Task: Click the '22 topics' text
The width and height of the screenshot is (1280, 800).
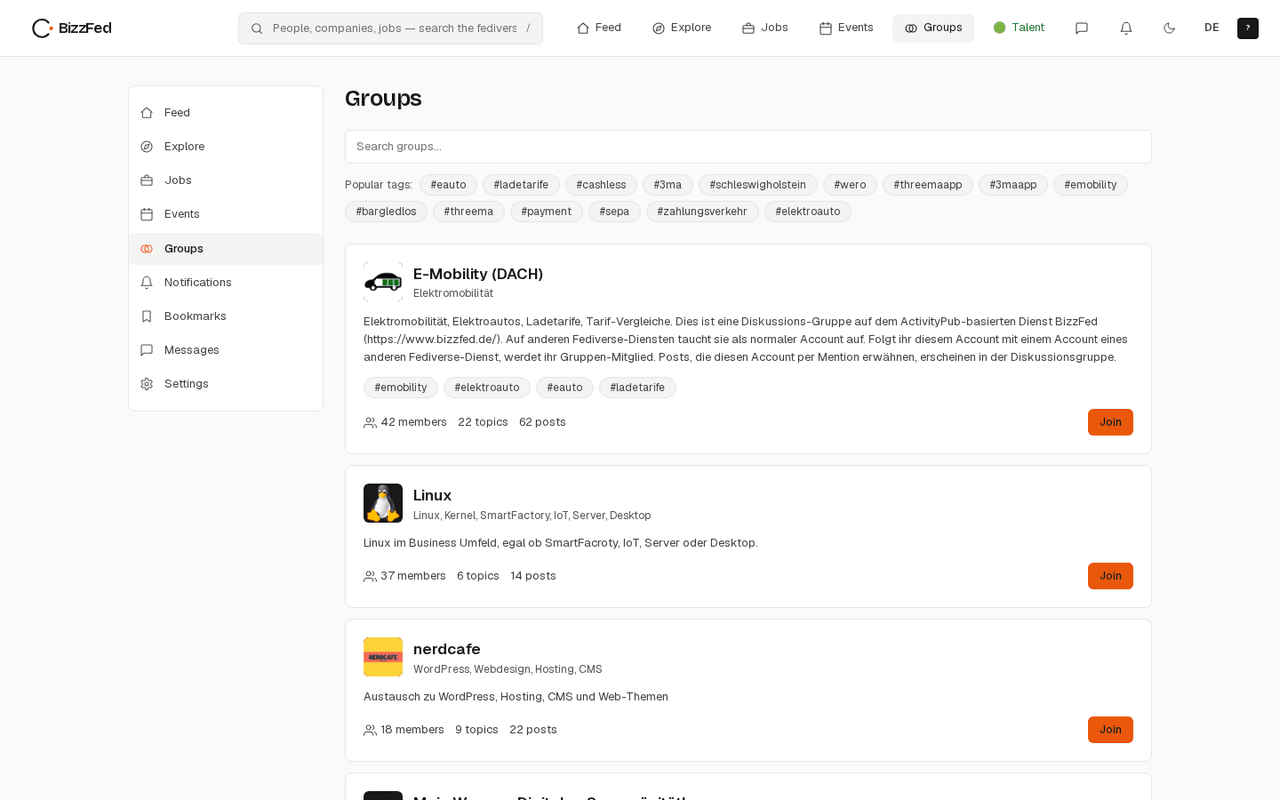Action: click(x=483, y=422)
